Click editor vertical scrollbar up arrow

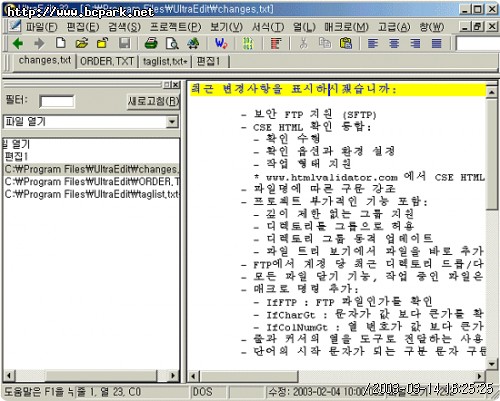tap(492, 92)
